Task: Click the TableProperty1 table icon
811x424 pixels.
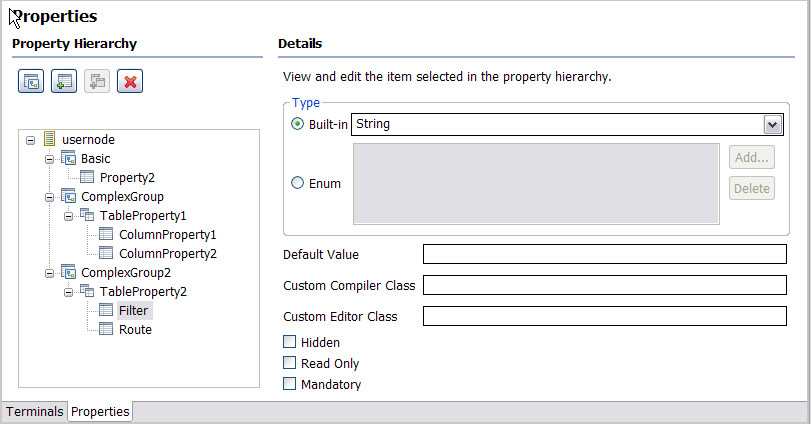Action: (x=87, y=215)
